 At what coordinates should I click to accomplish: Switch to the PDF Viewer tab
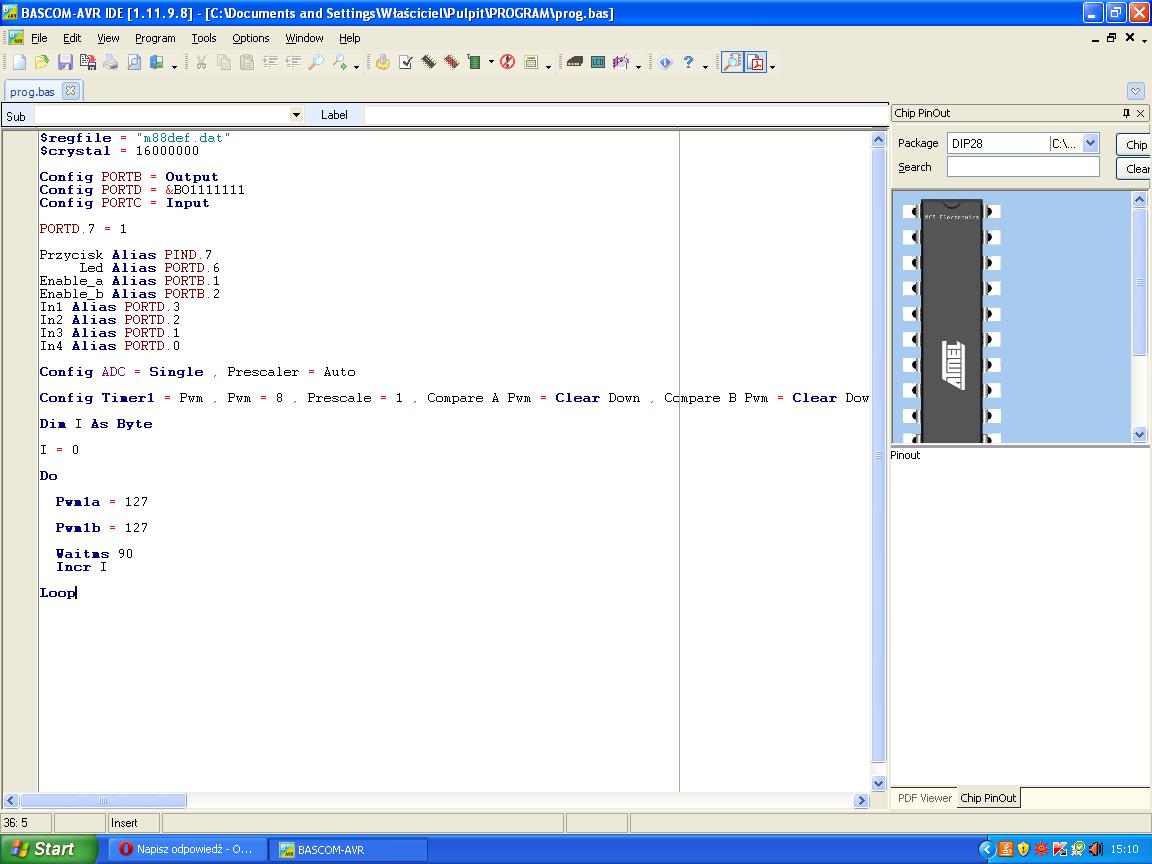[x=924, y=798]
